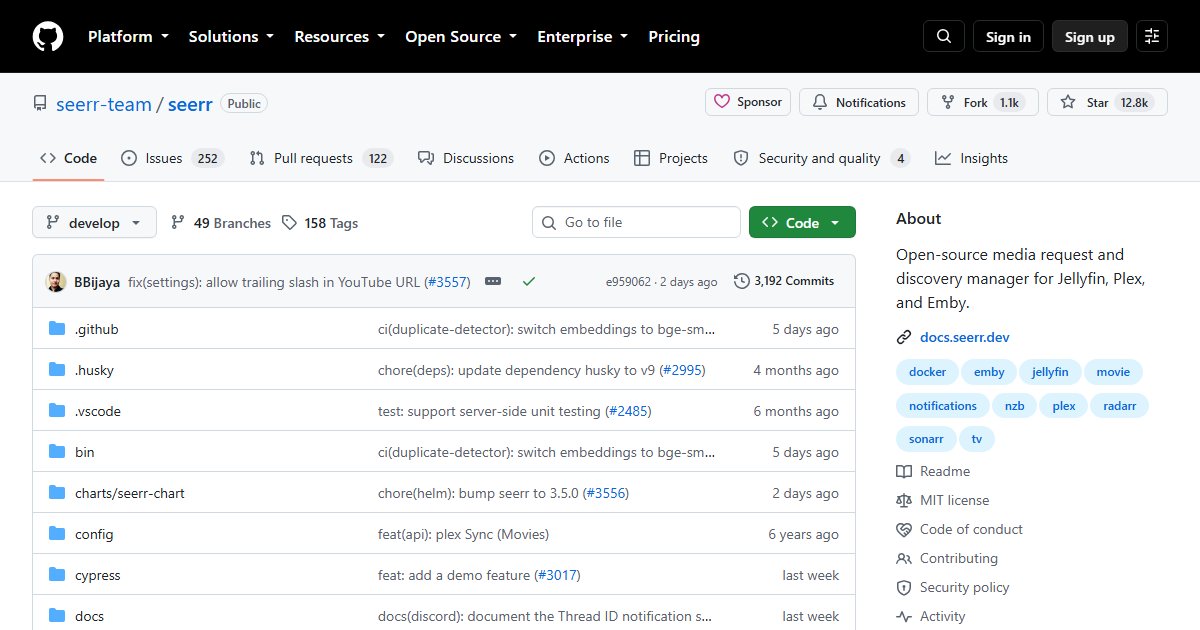This screenshot has height=630, width=1200.
Task: Open the Projects tab
Action: [x=671, y=158]
